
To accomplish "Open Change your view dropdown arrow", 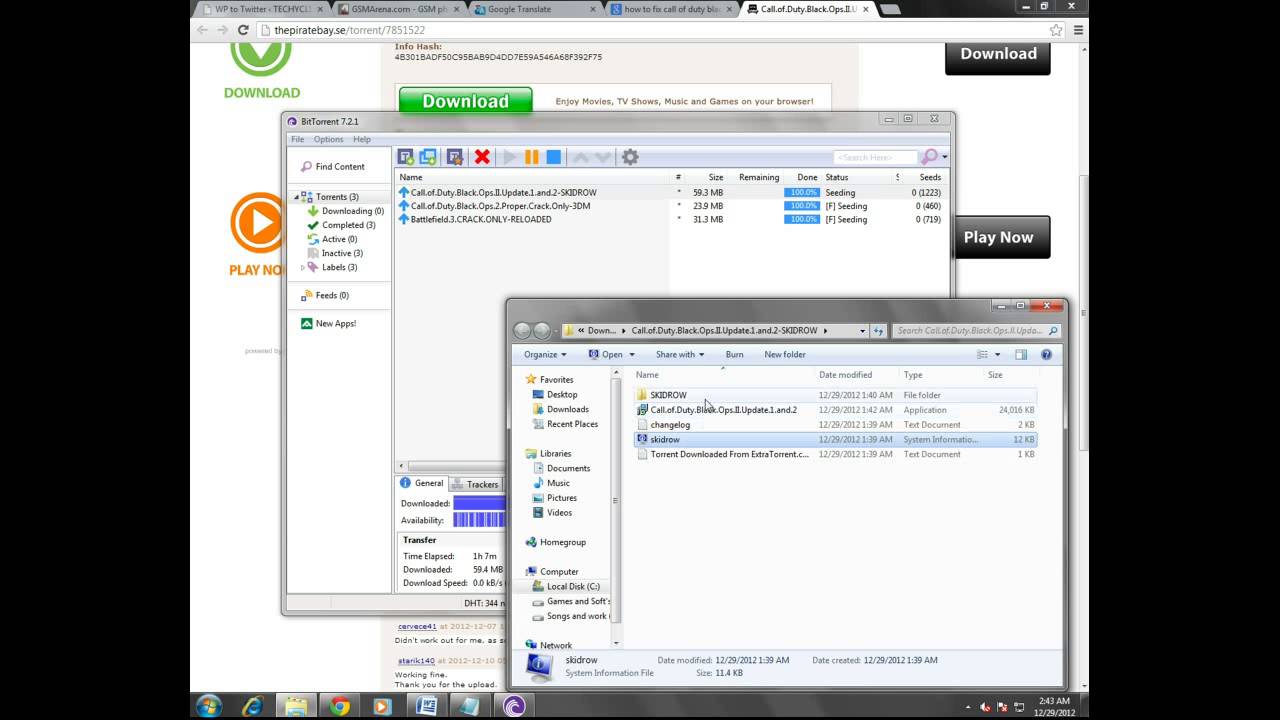I will 997,355.
